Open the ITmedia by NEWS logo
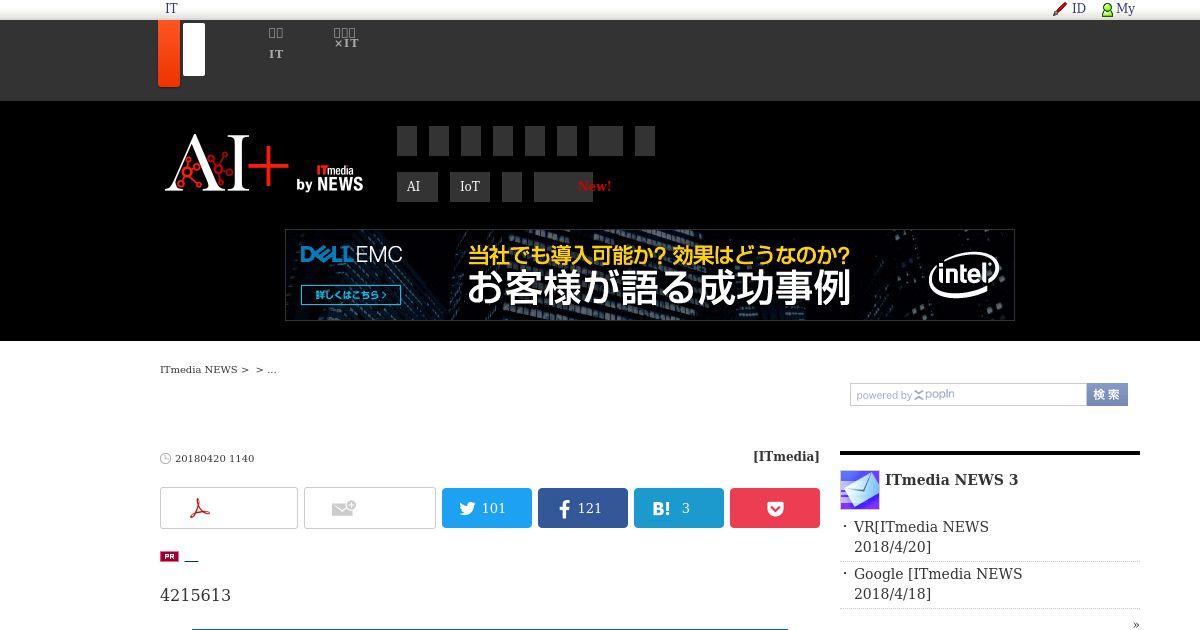1200x630 pixels. click(329, 179)
